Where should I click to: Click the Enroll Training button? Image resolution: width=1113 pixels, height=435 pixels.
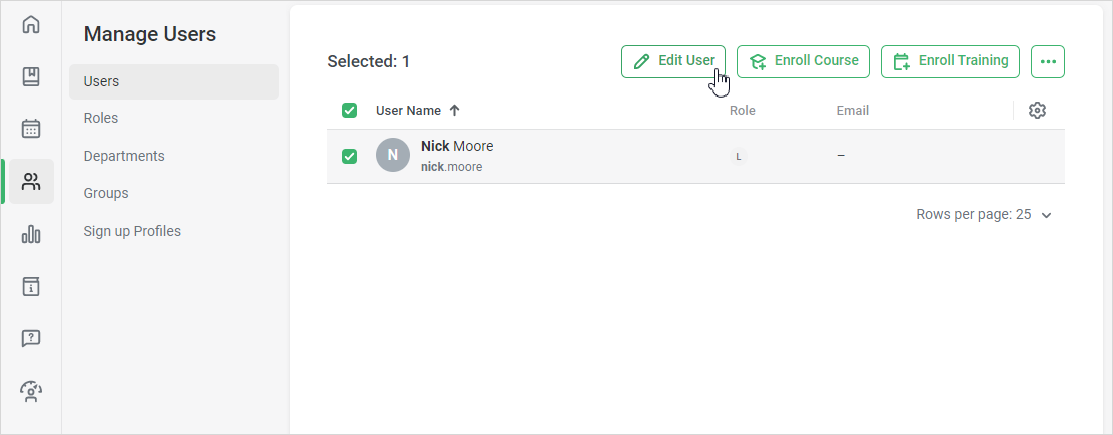(950, 61)
